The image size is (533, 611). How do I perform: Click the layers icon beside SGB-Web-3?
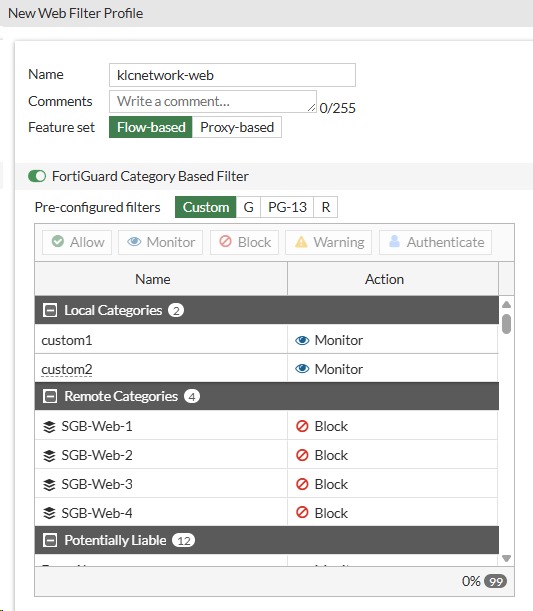point(49,485)
